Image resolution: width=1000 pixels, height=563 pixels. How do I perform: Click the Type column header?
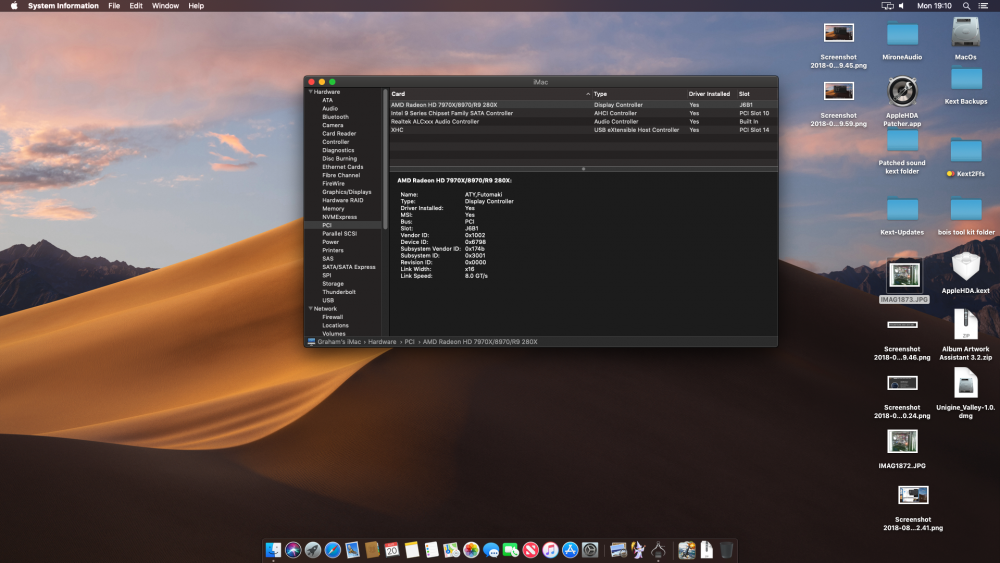click(639, 94)
